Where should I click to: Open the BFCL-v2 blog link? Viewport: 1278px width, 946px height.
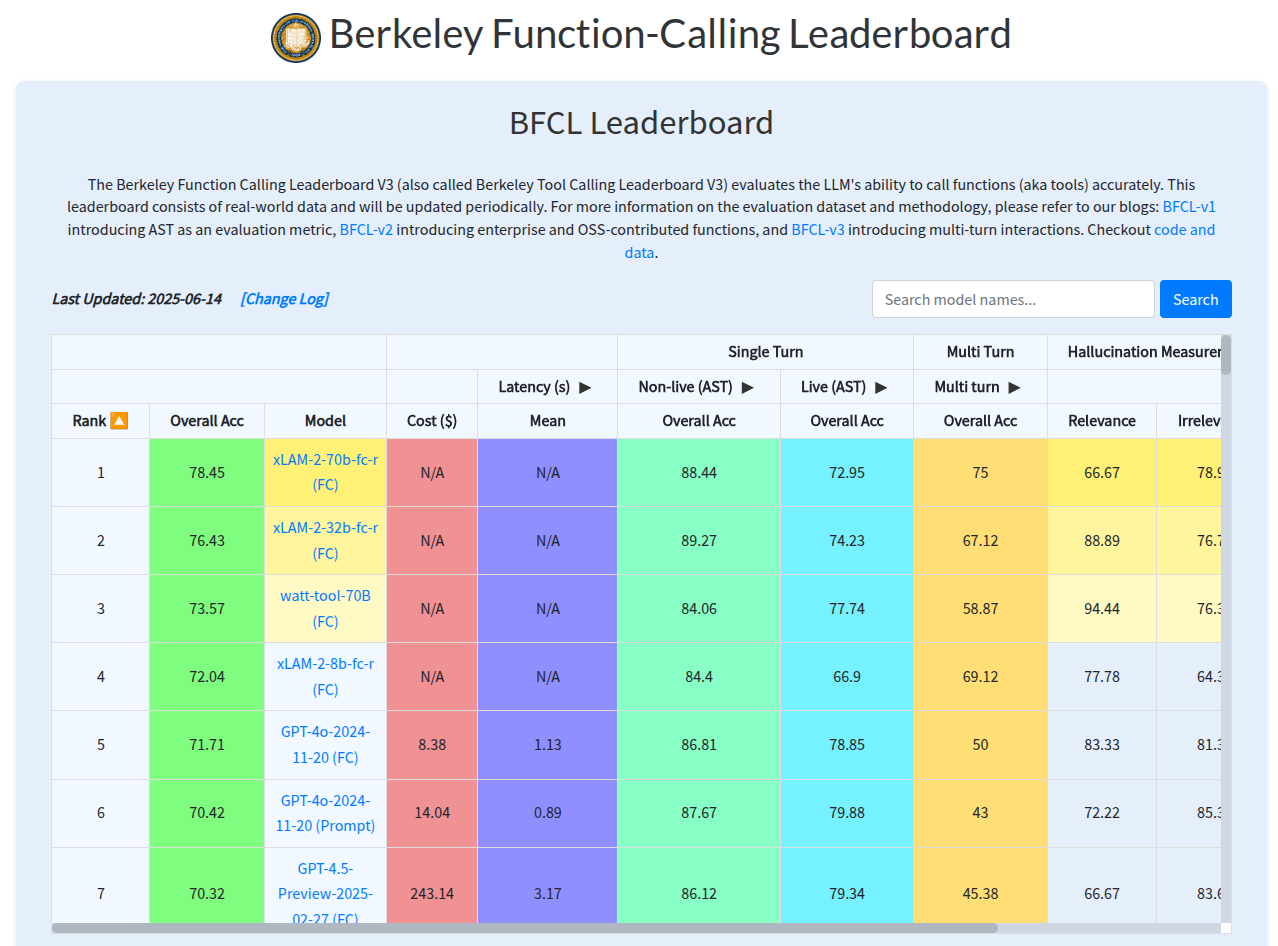(366, 230)
